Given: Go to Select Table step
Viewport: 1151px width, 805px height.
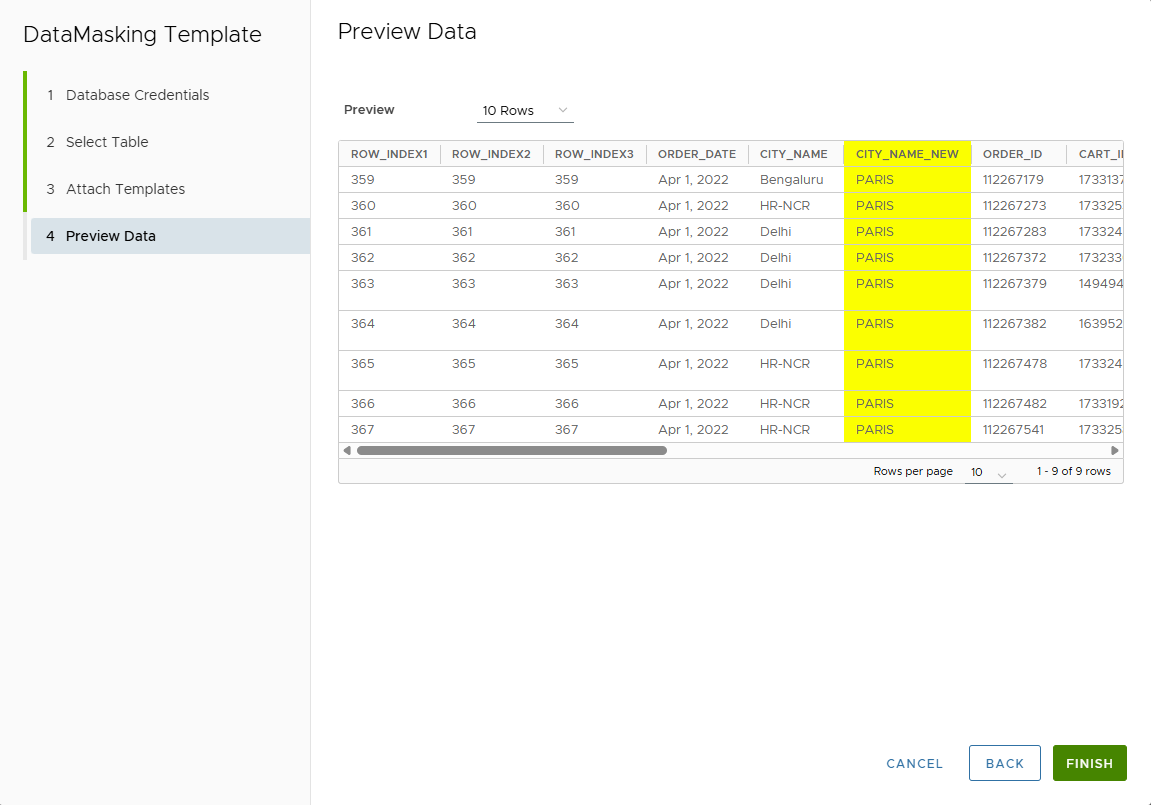Looking at the screenshot, I should (107, 142).
